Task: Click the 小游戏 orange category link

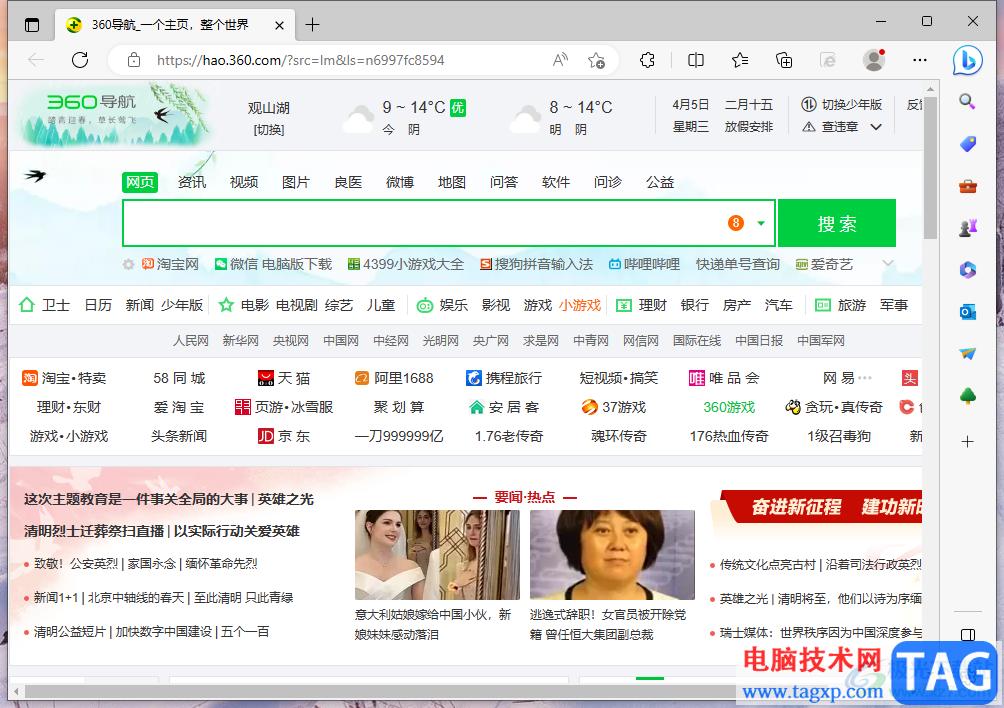Action: [x=579, y=305]
